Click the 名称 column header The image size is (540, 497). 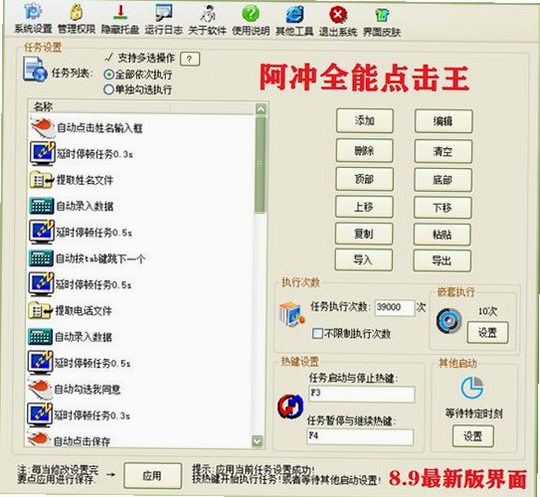100,107
